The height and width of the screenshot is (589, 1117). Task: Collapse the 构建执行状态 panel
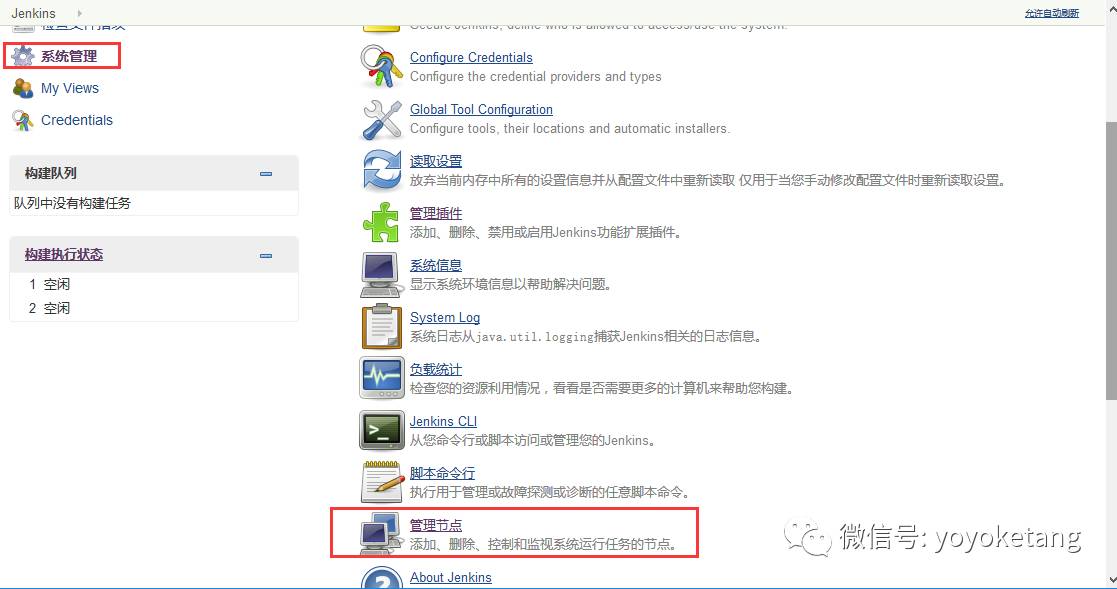[x=266, y=256]
